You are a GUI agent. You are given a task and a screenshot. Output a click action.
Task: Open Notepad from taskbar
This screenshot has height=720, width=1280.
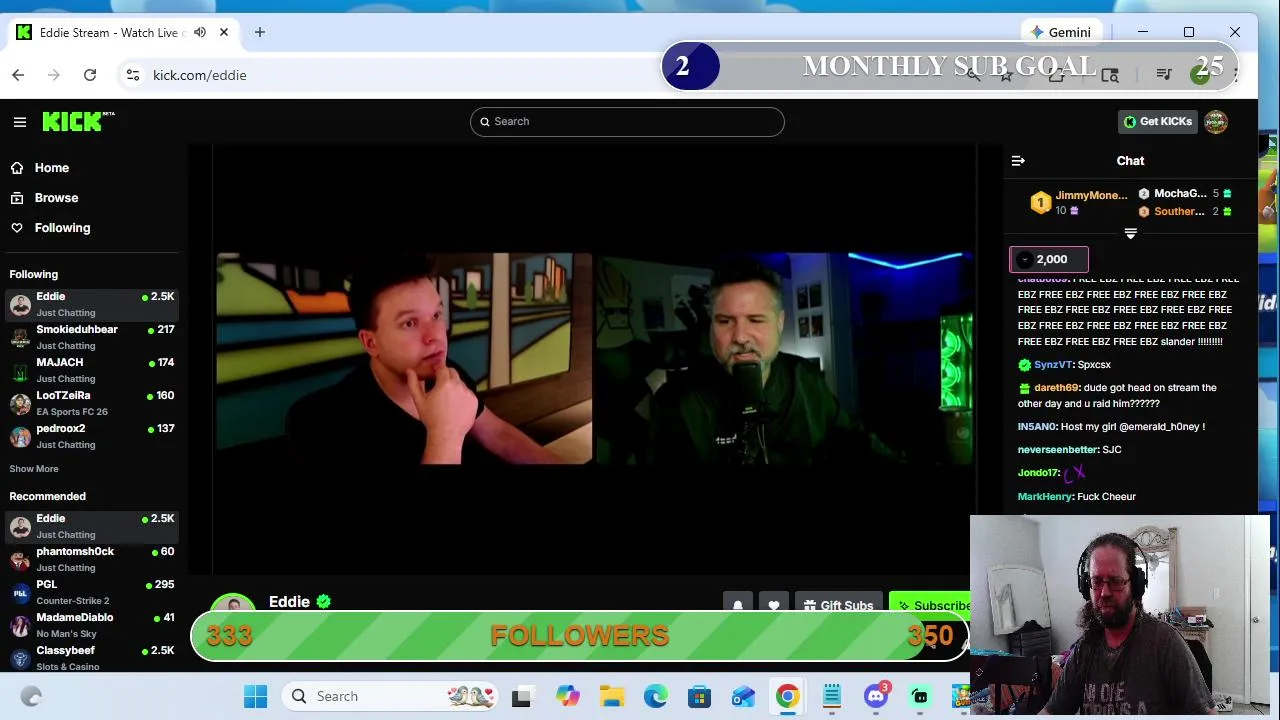click(x=832, y=697)
